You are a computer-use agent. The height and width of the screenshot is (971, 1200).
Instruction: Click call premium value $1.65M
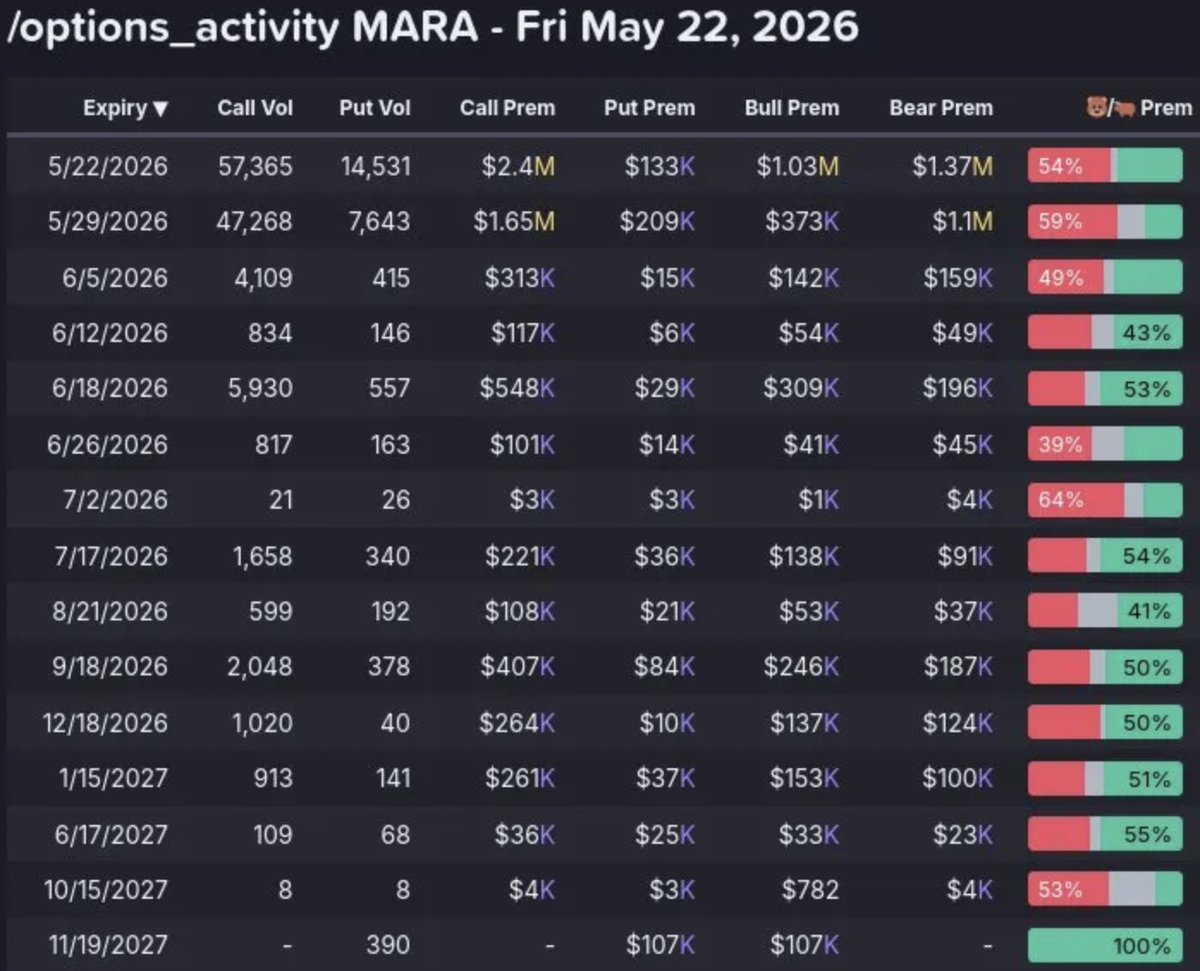[x=513, y=221]
